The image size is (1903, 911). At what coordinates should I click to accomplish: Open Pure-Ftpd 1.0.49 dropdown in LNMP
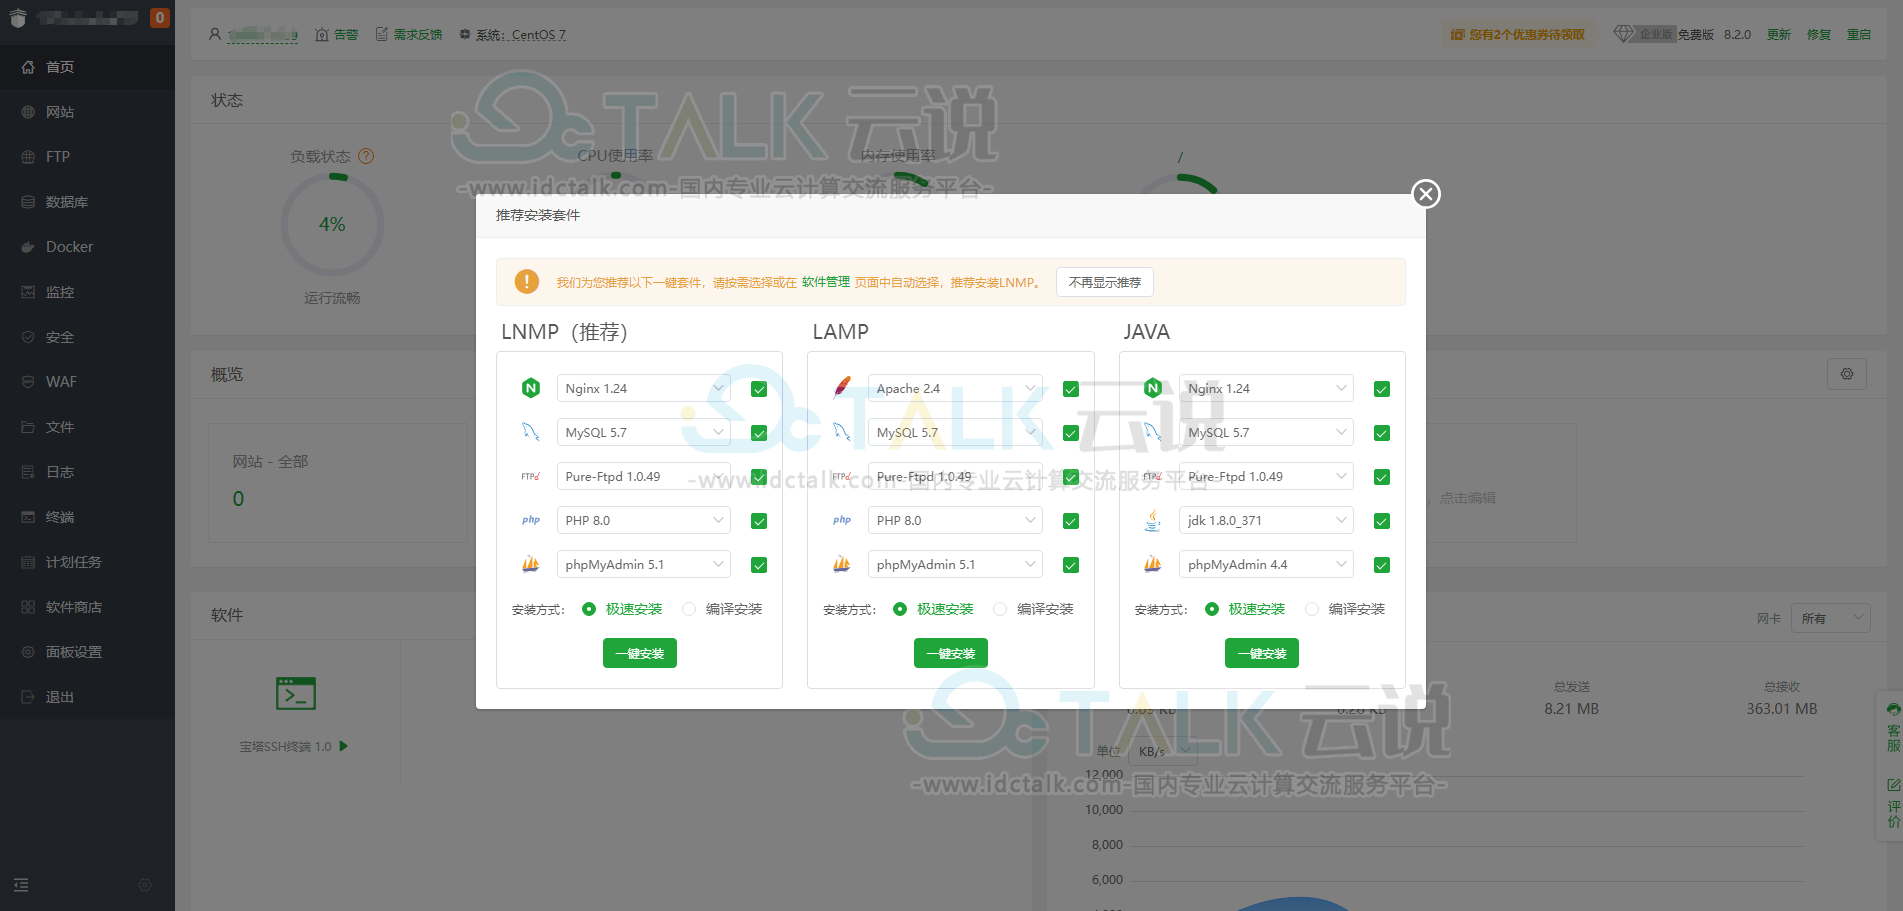tap(643, 476)
